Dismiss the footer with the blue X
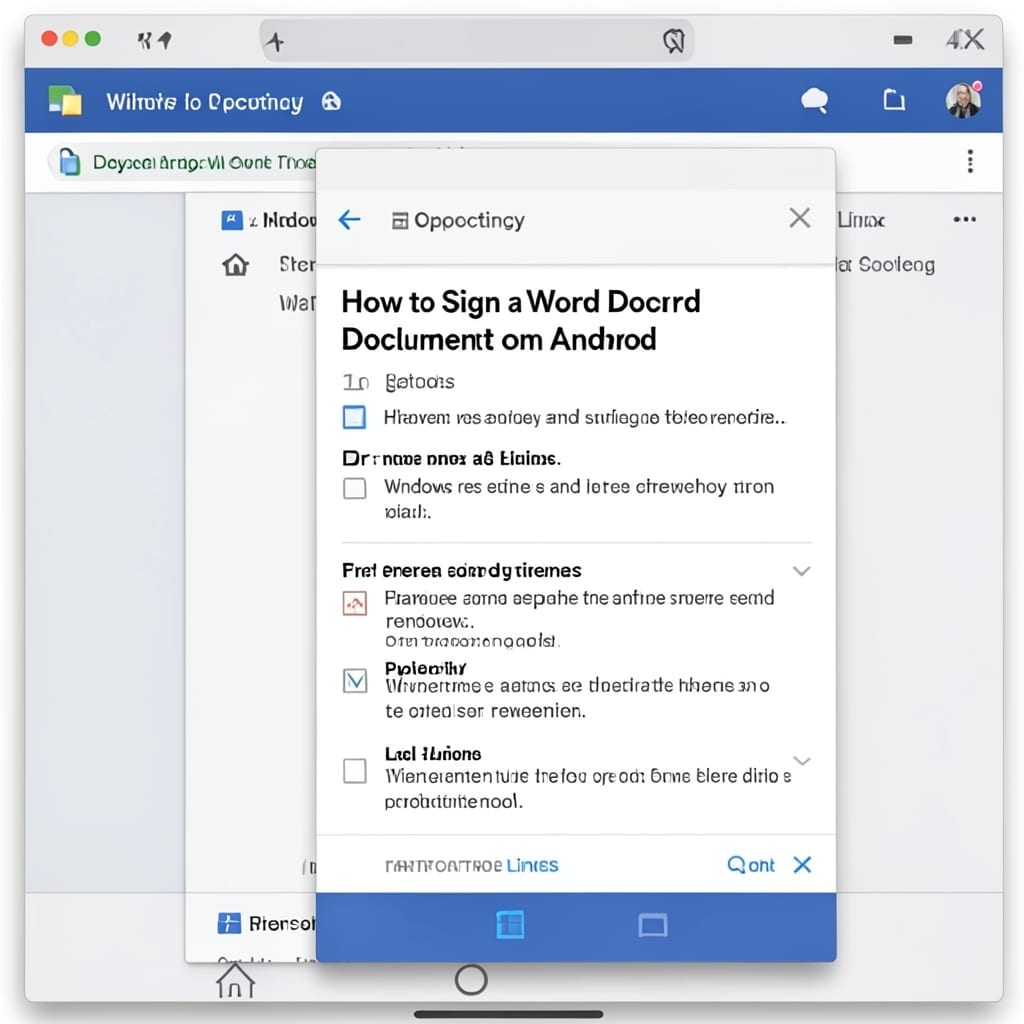Viewport: 1024px width, 1024px height. pyautogui.click(x=802, y=865)
